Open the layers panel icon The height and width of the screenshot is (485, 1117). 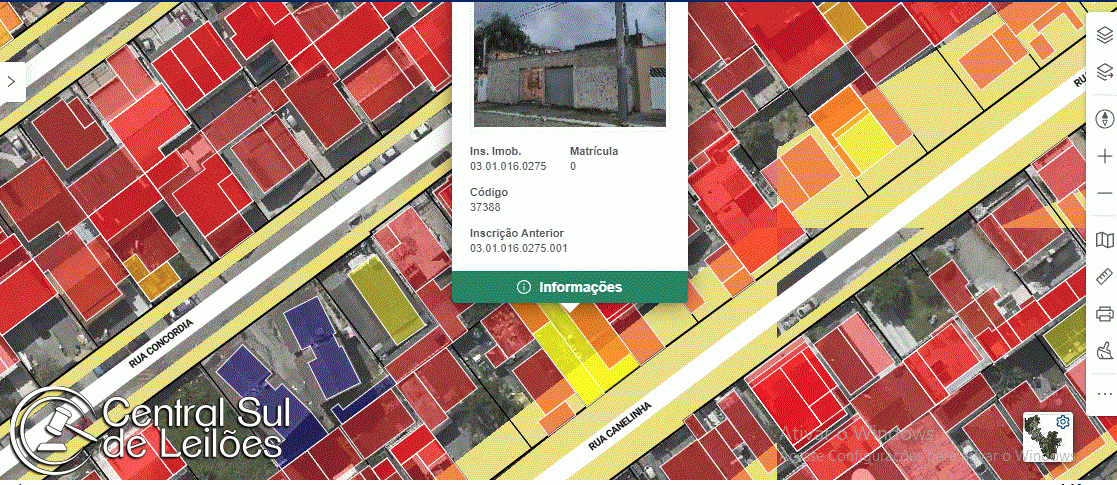click(1104, 34)
